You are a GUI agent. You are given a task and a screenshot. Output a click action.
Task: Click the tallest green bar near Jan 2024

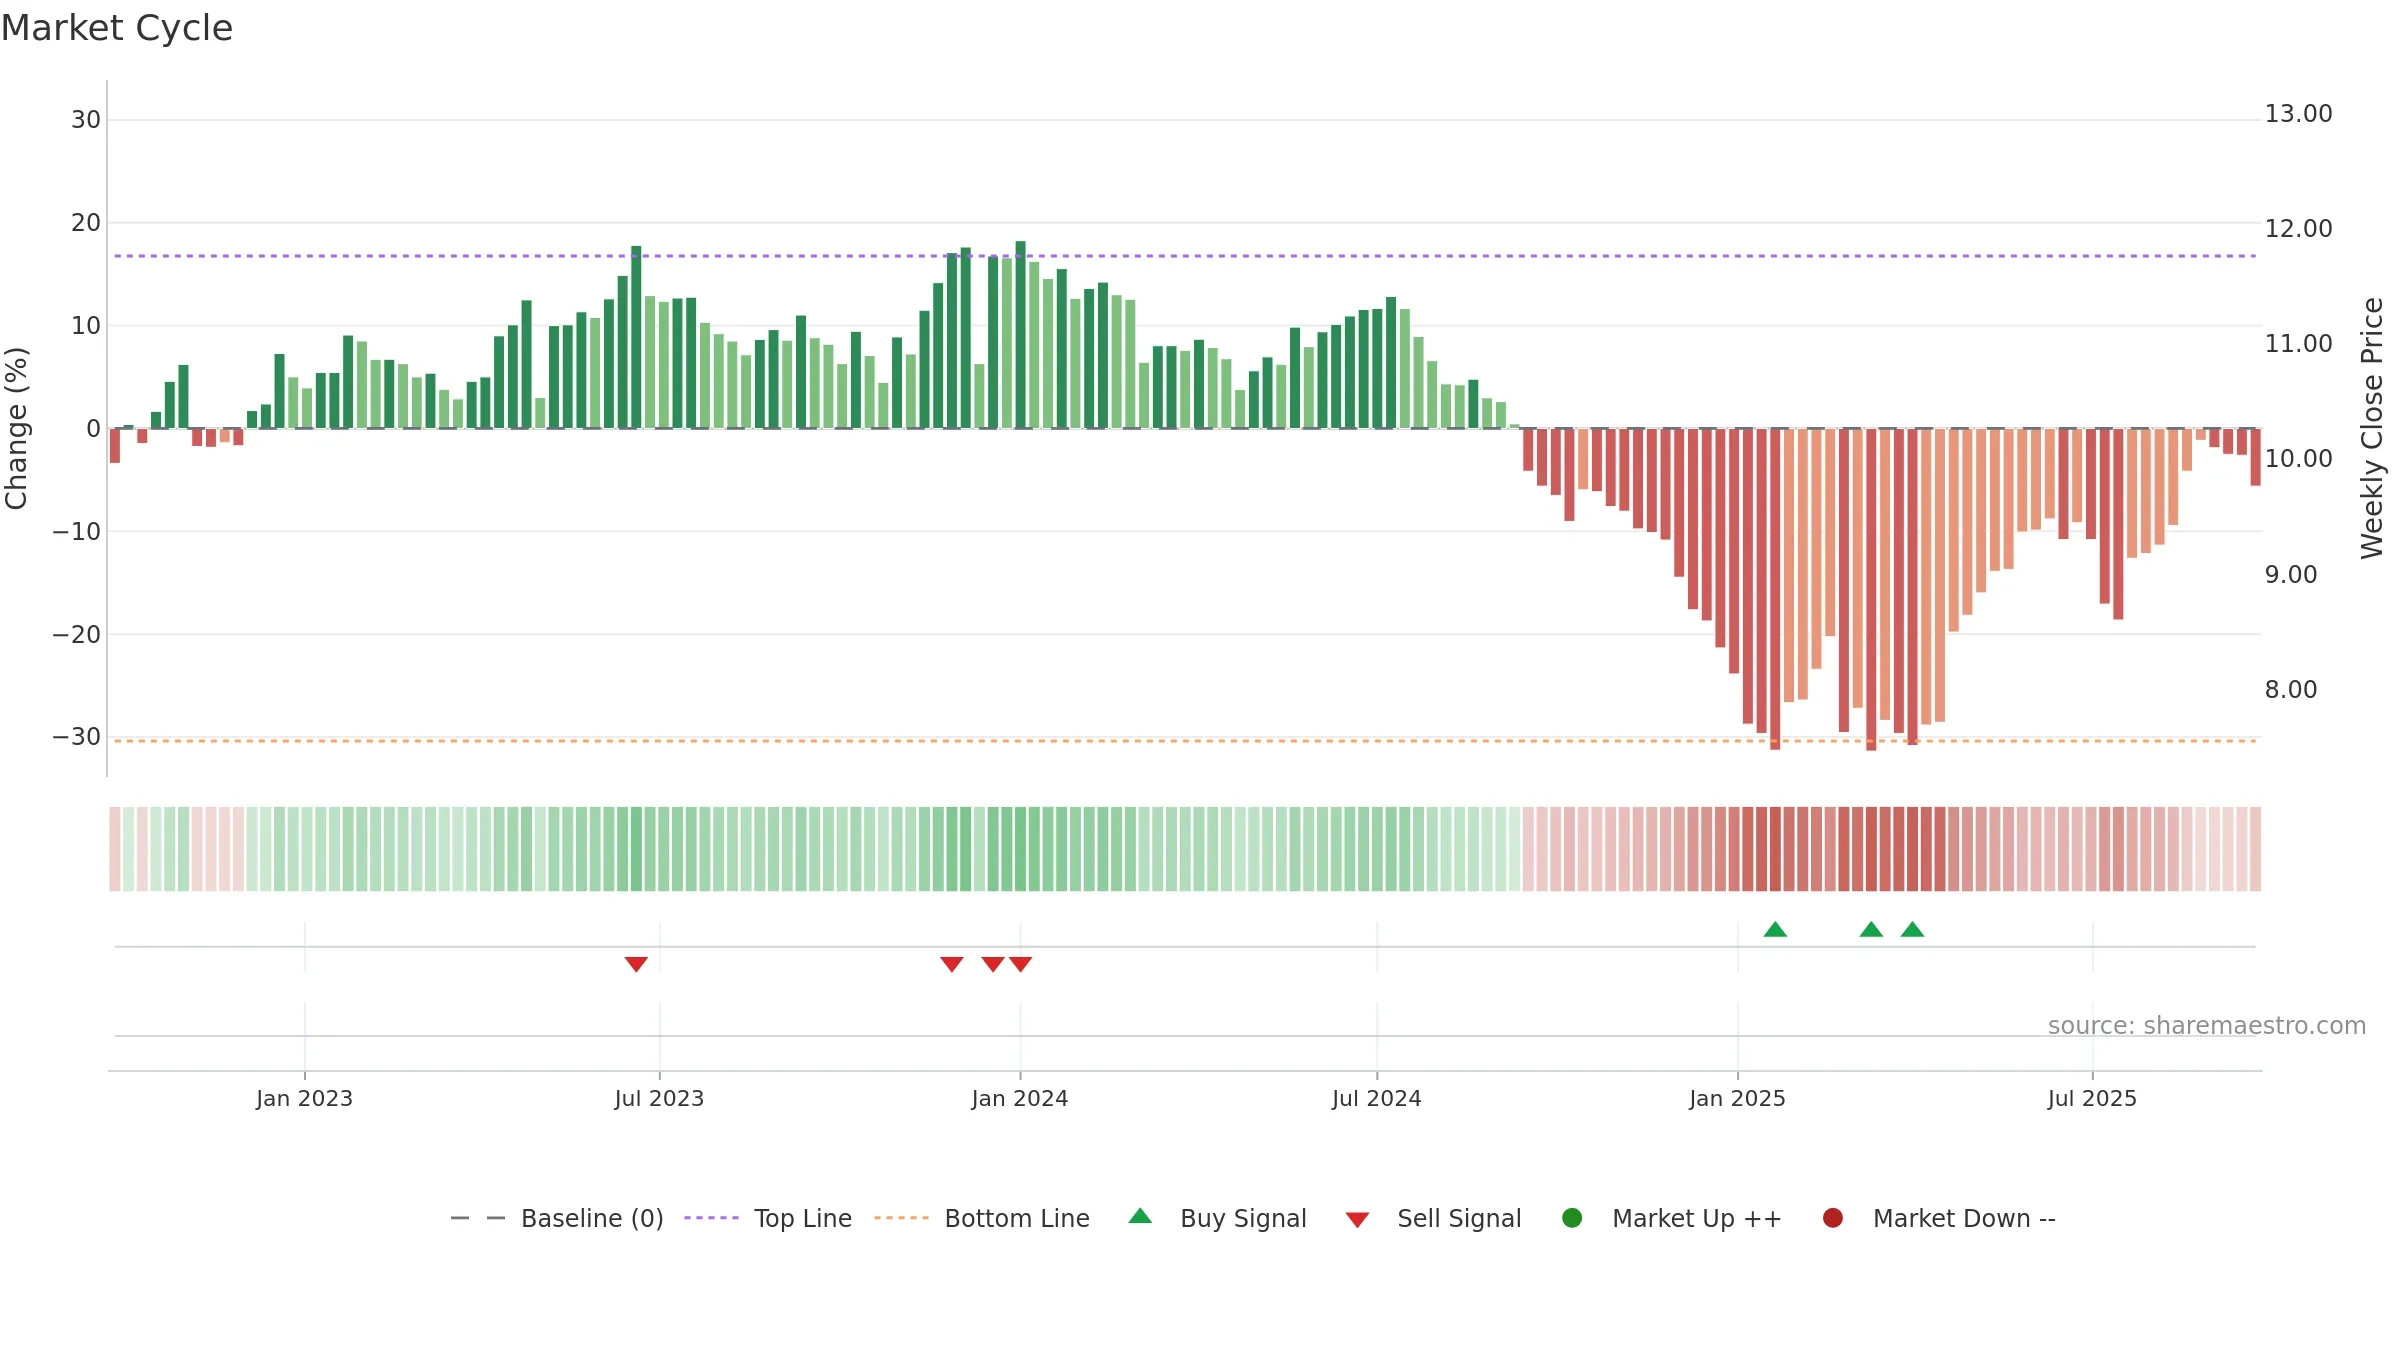(x=1020, y=335)
